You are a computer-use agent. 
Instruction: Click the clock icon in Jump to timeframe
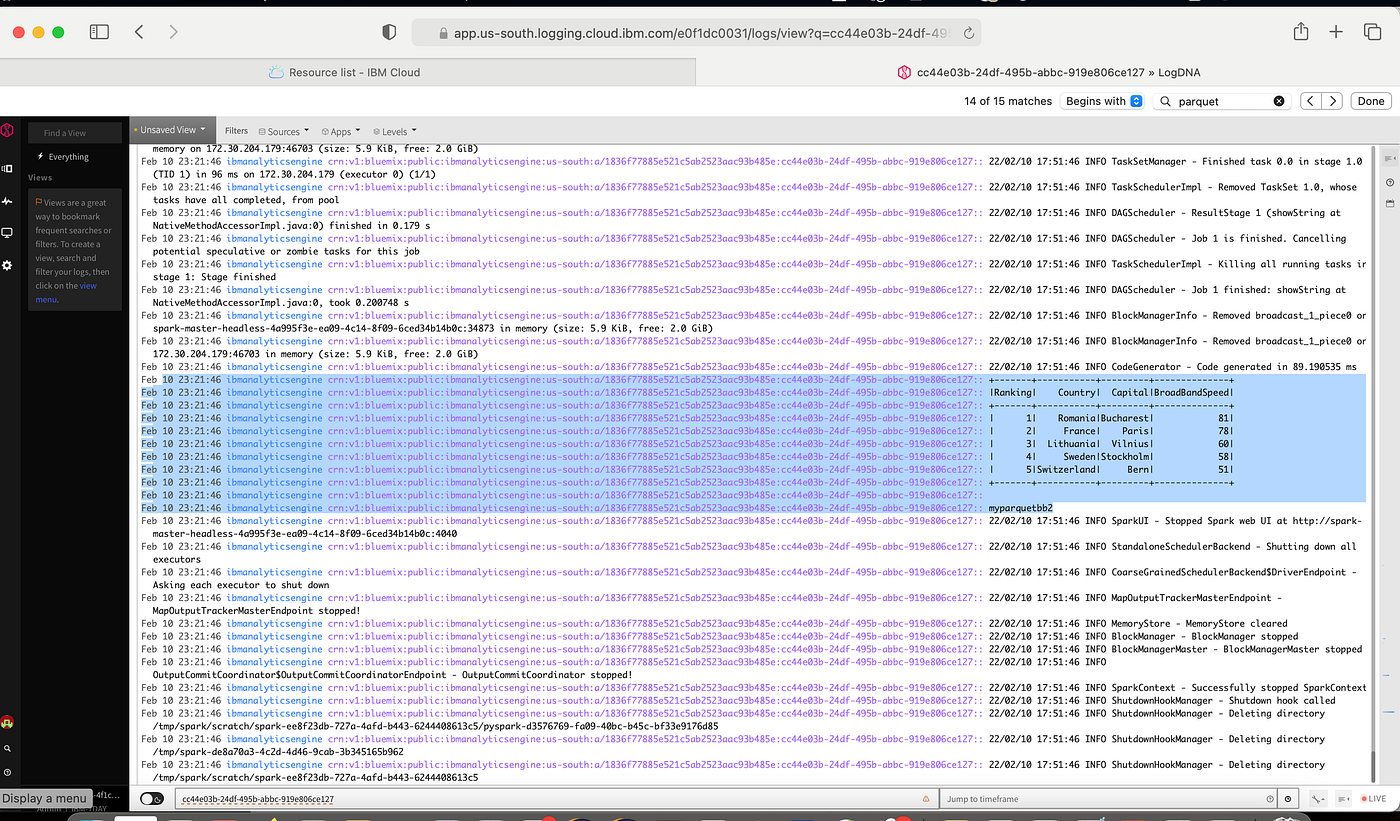(1270, 799)
